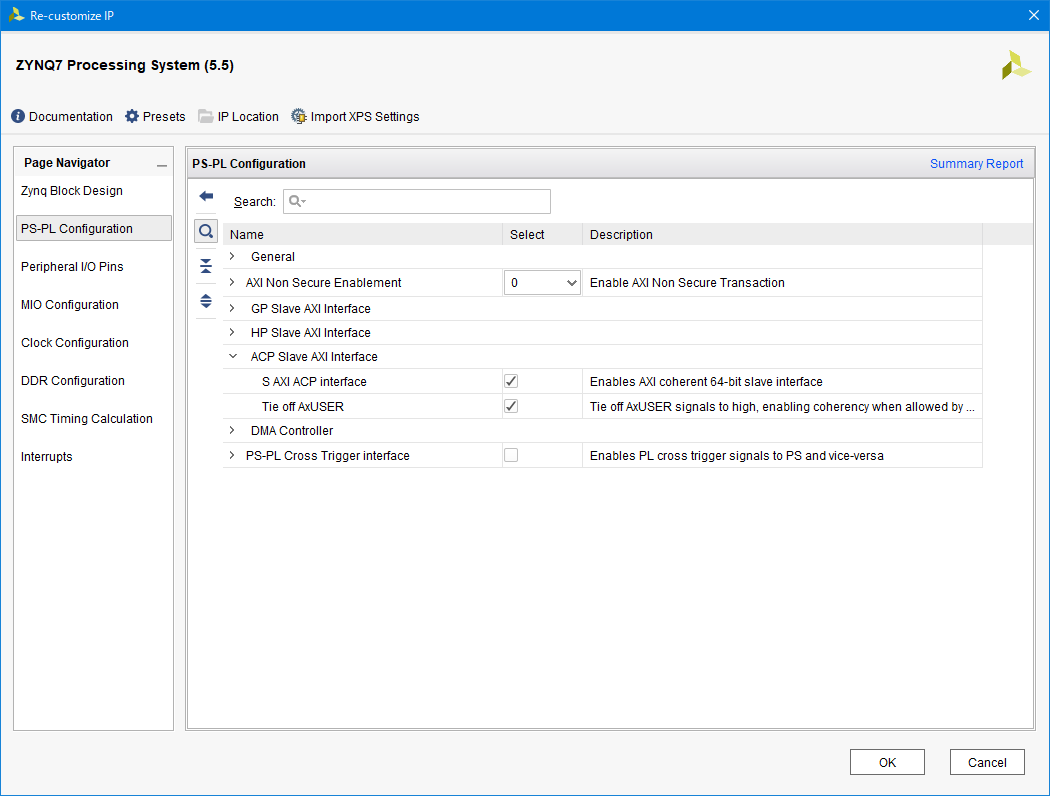Expand the General tree row
1050x796 pixels.
(232, 256)
